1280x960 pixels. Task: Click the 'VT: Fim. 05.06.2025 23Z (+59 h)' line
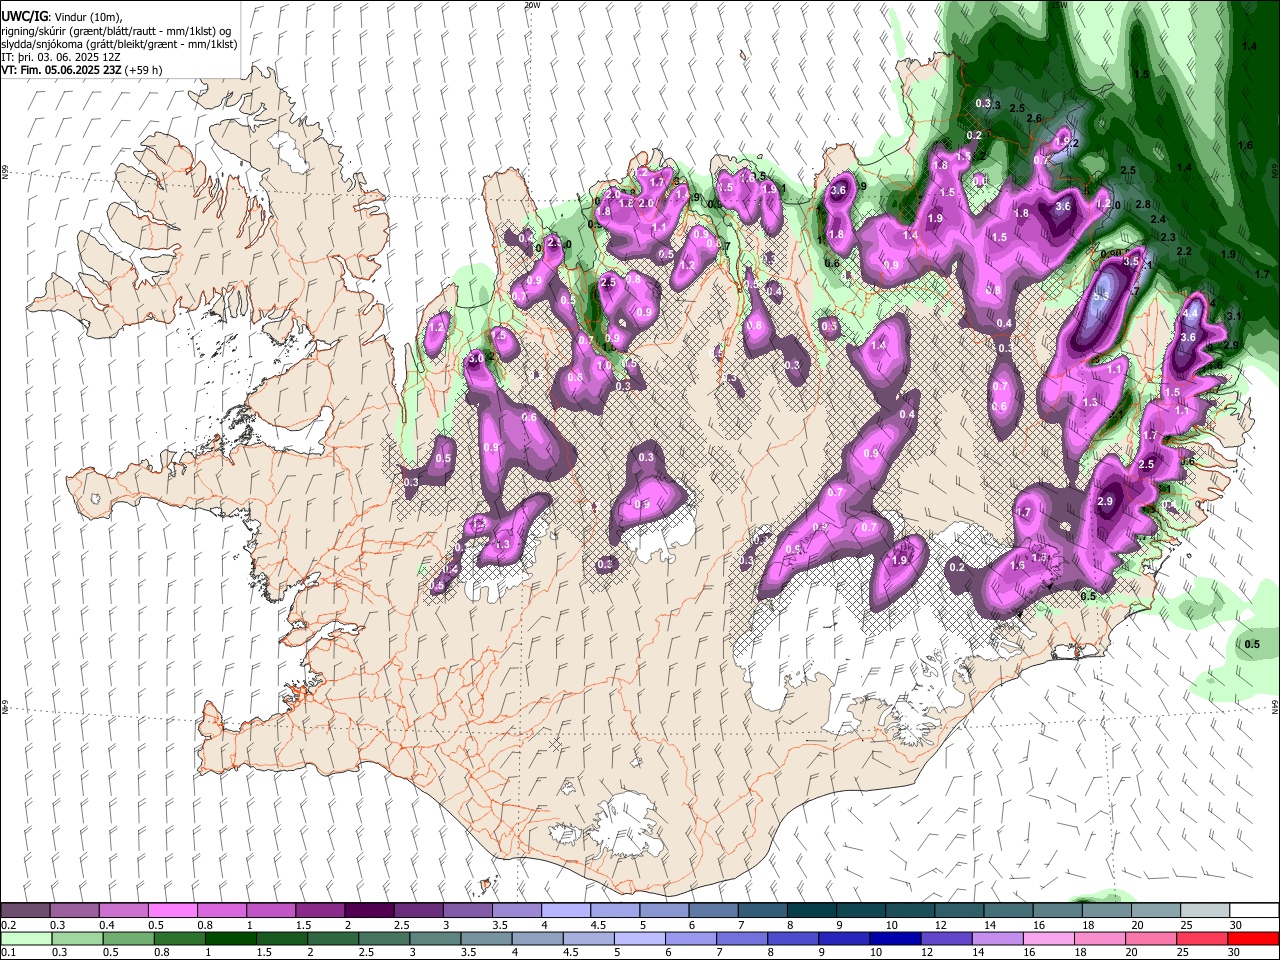[x=82, y=70]
